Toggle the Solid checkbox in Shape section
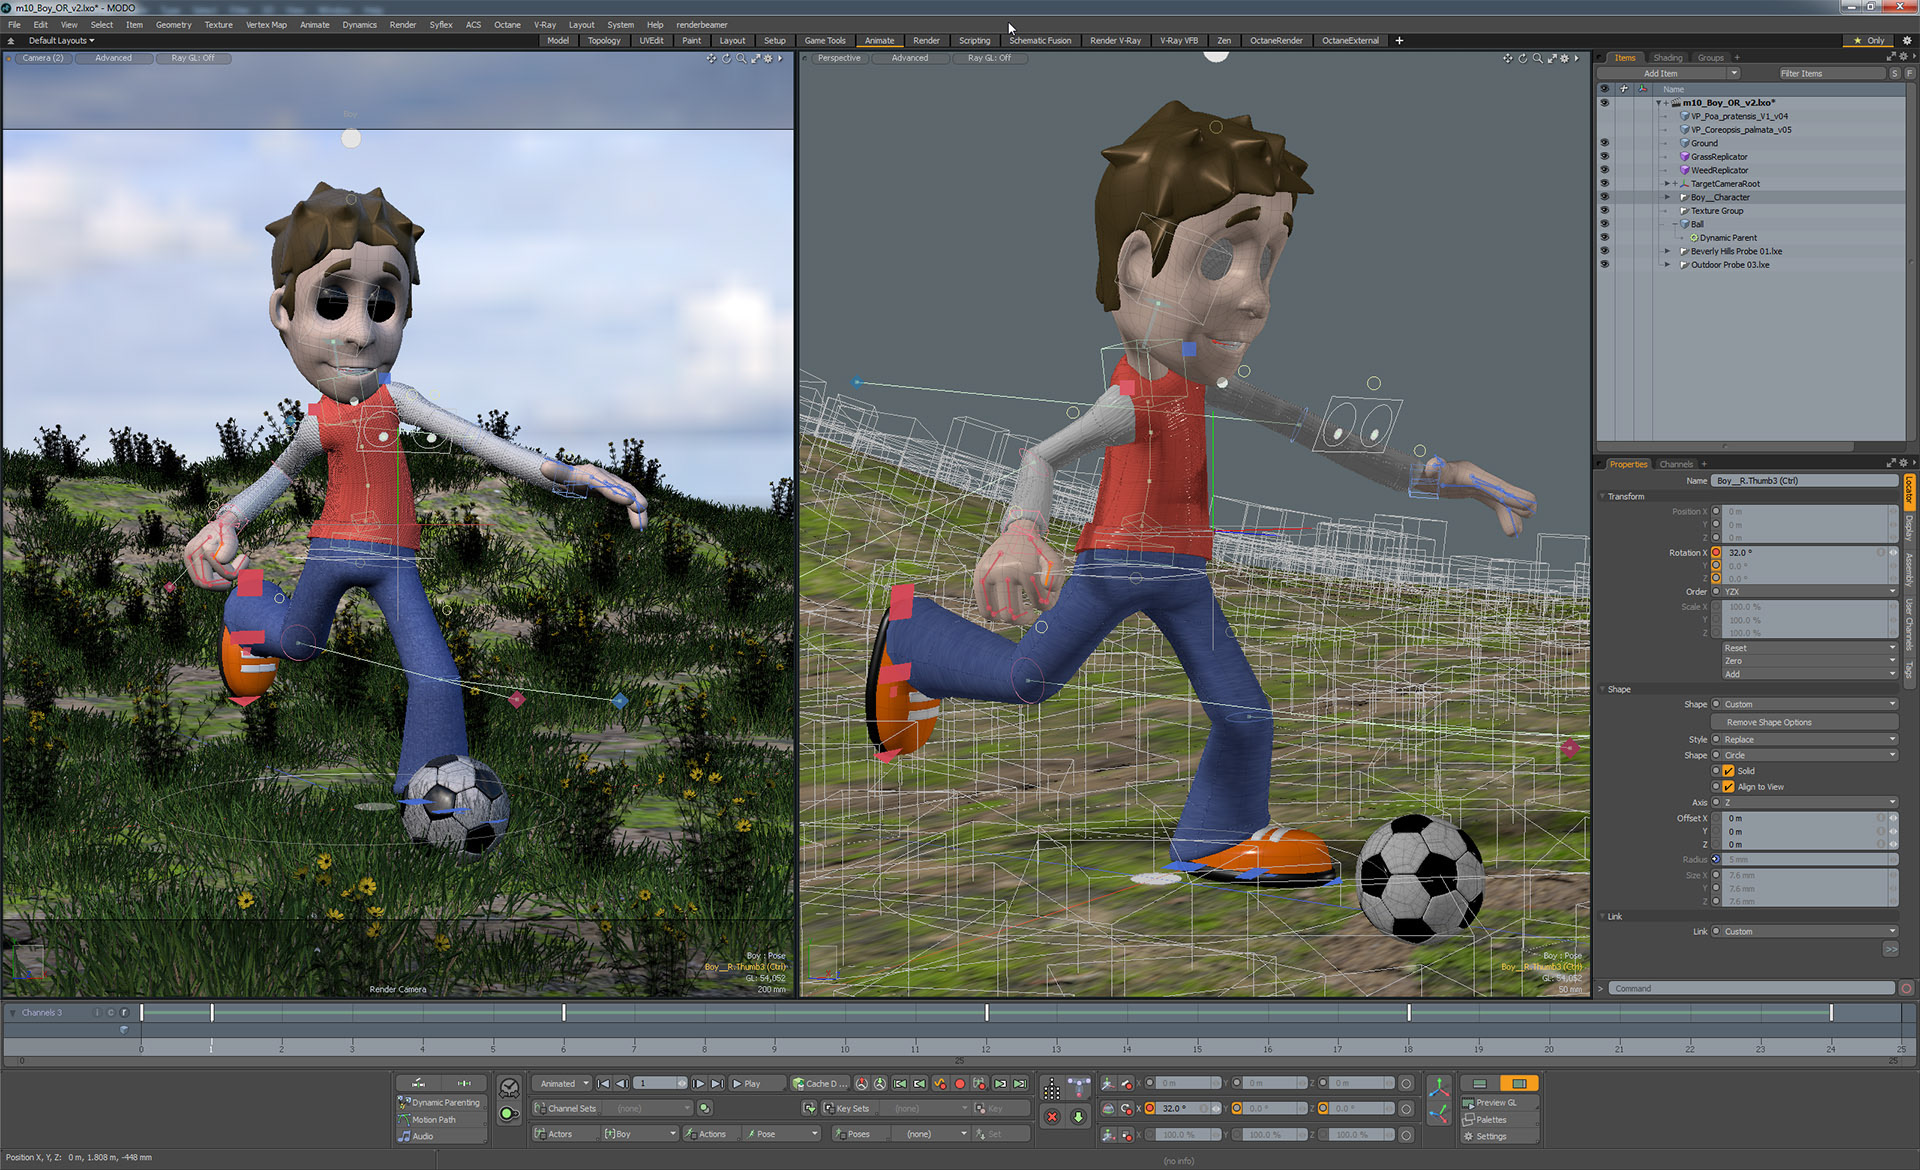The image size is (1920, 1170). click(1728, 771)
